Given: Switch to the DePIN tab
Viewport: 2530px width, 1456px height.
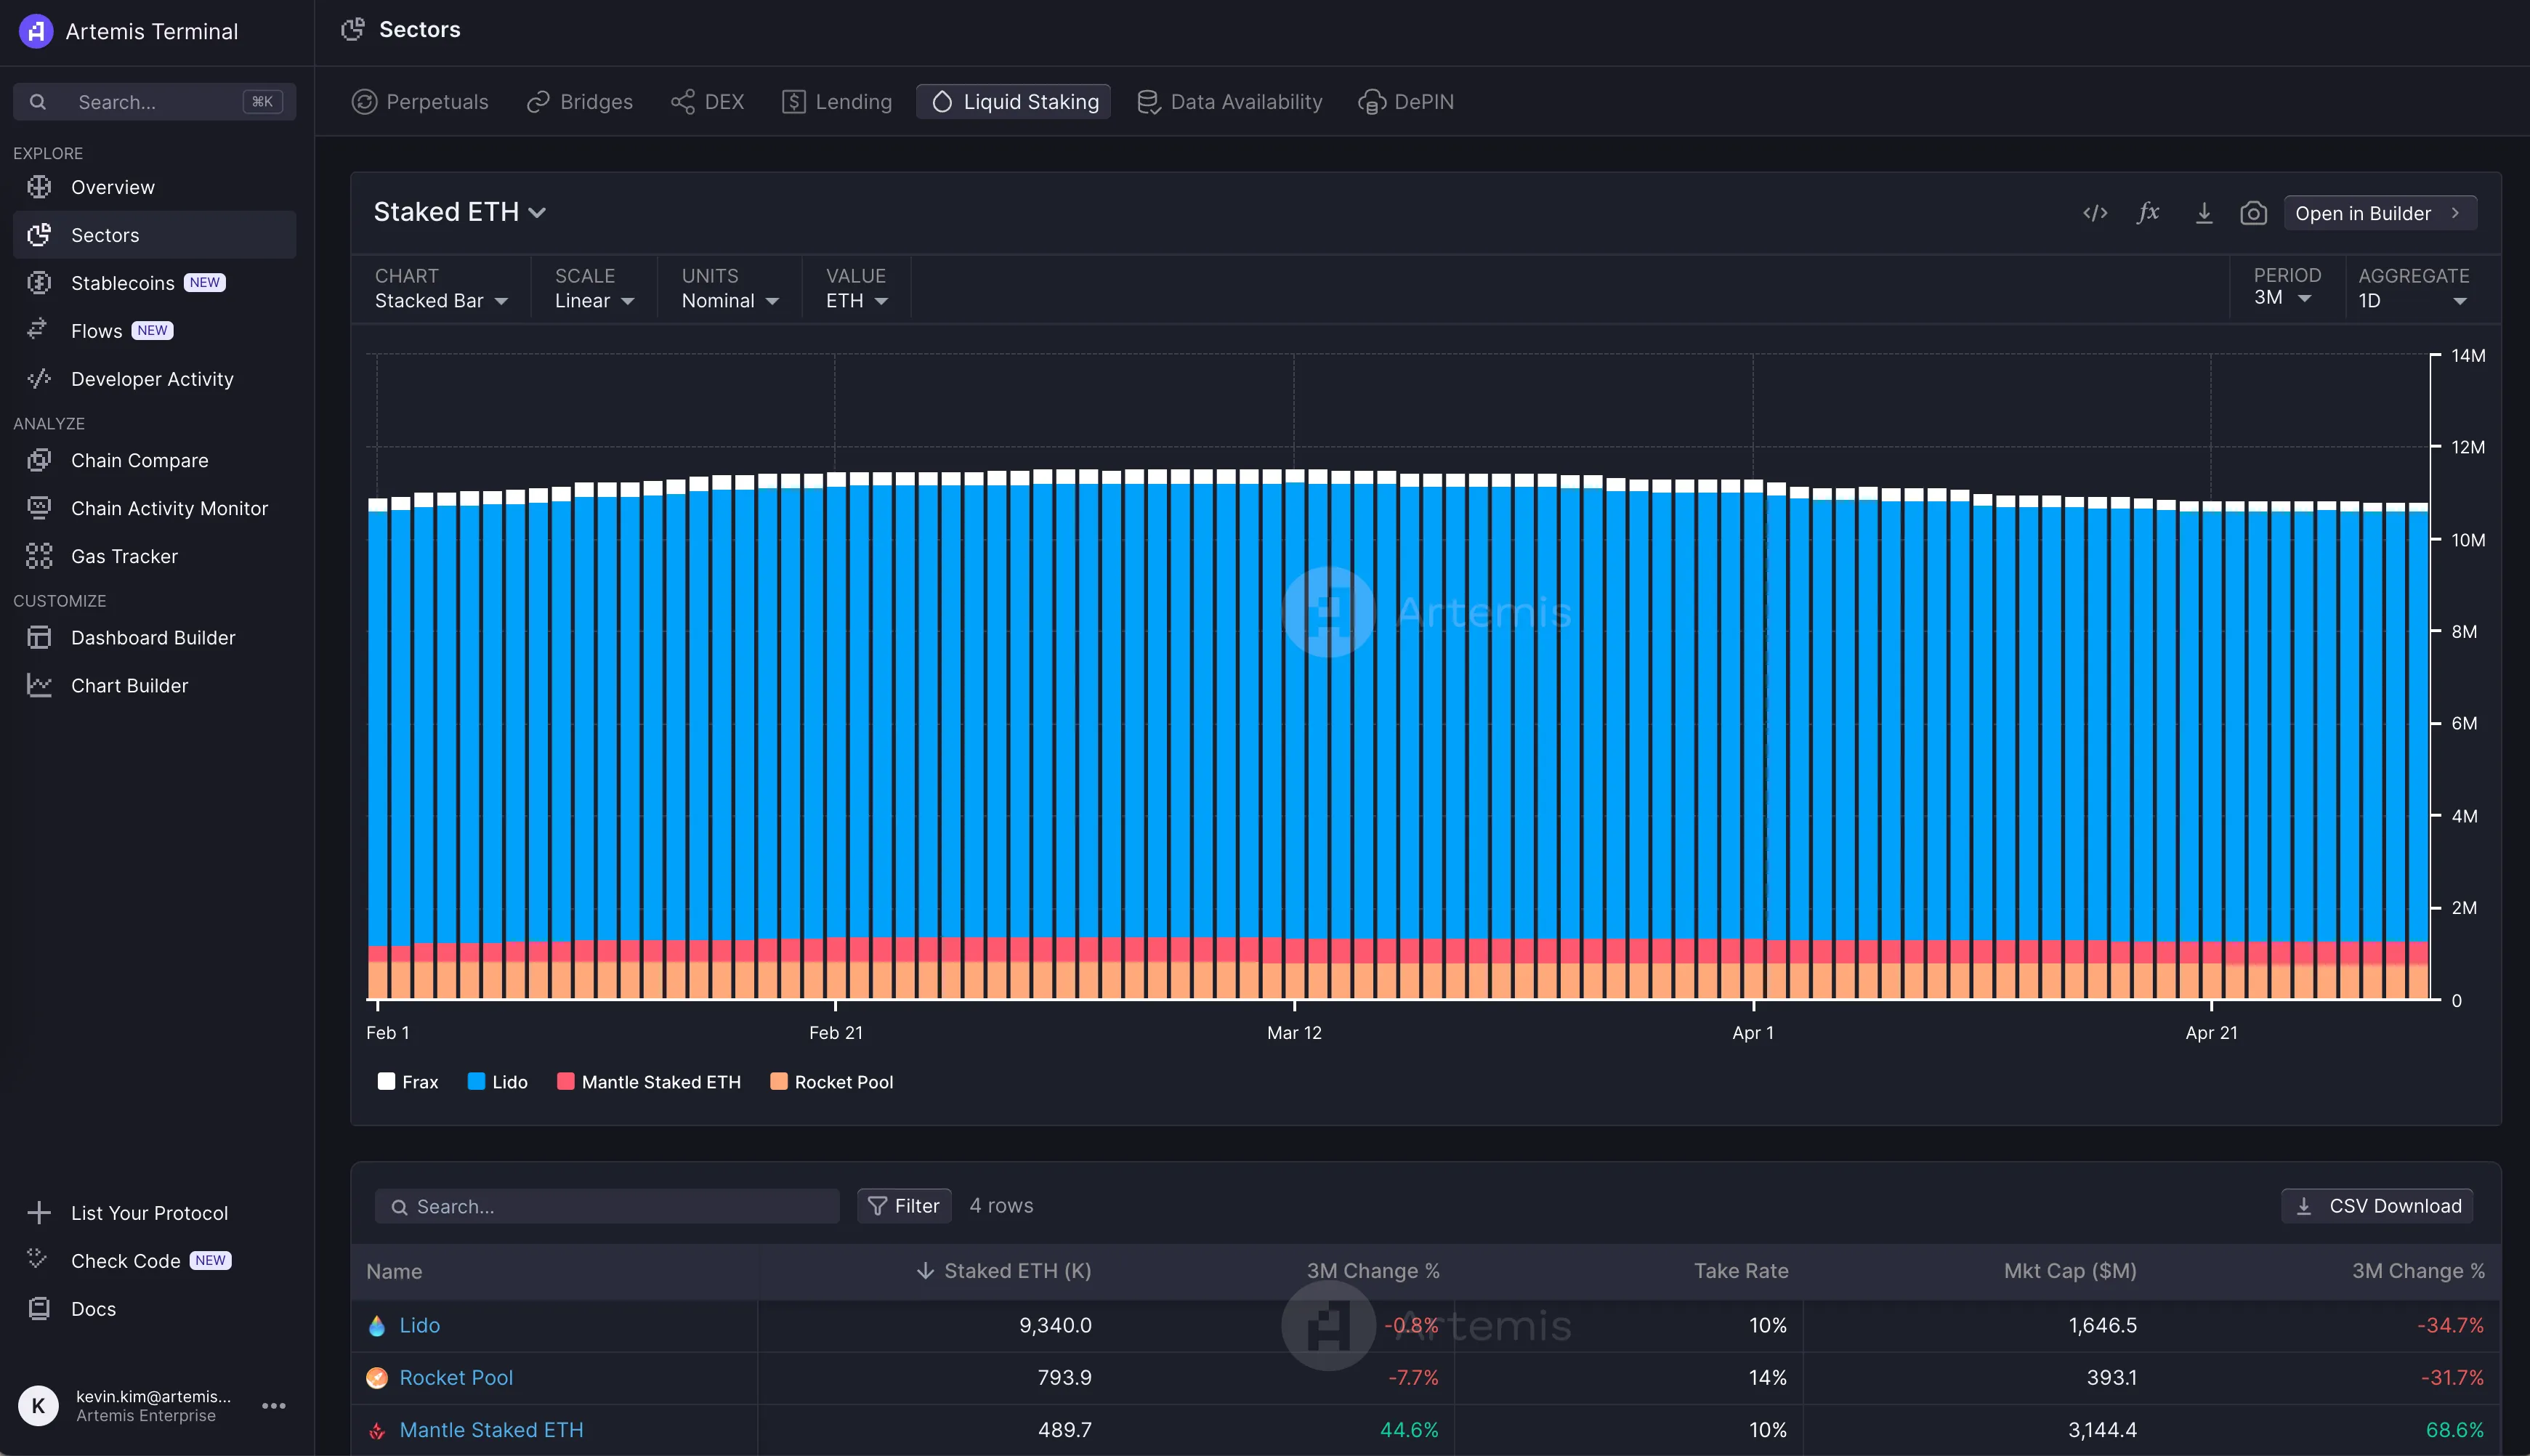Looking at the screenshot, I should [1406, 102].
